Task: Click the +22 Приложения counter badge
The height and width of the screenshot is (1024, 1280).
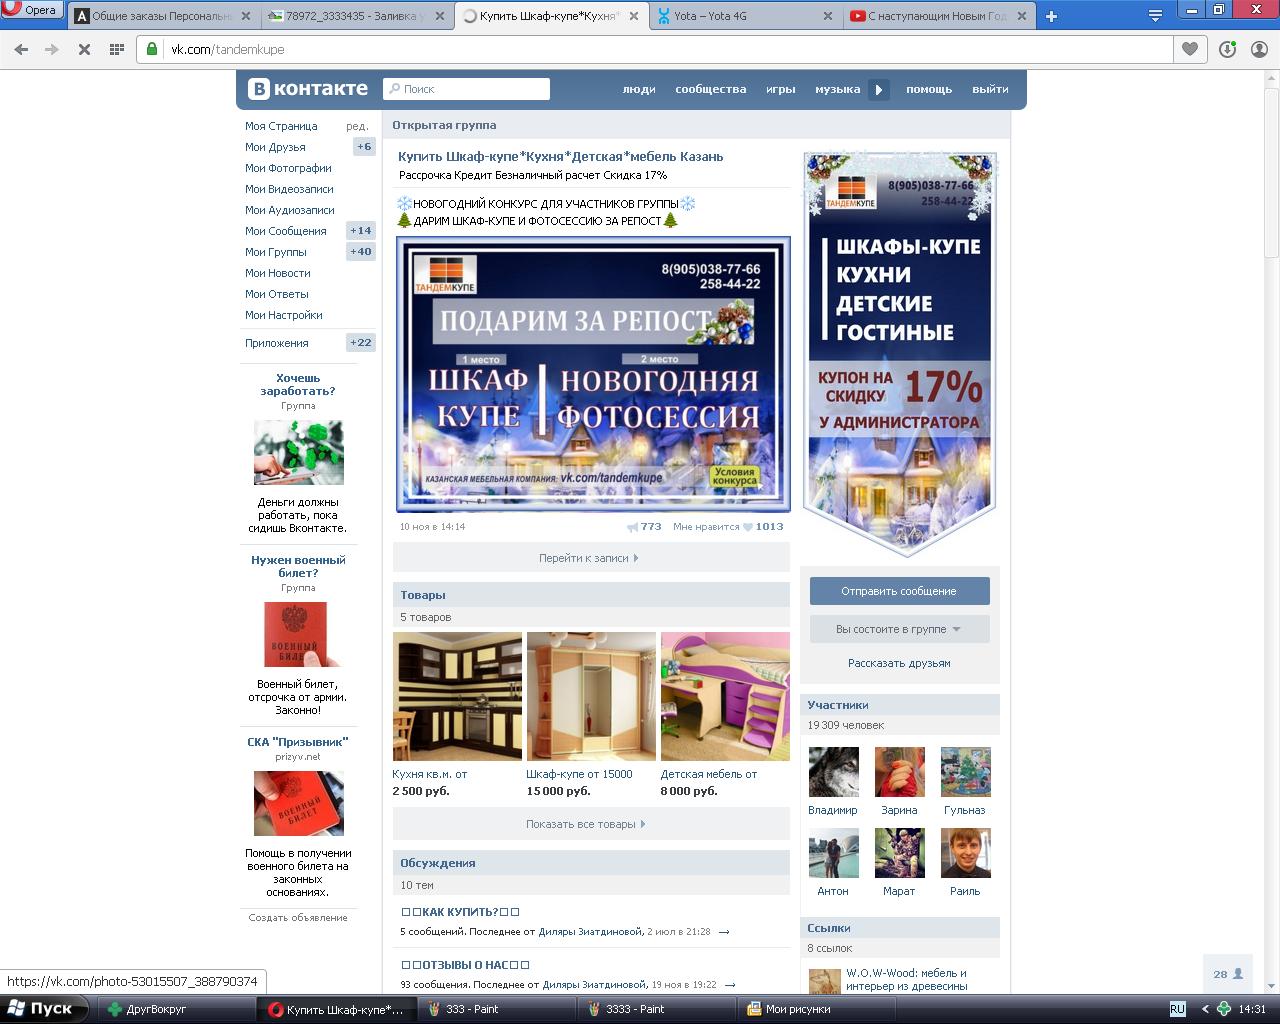Action: [361, 343]
